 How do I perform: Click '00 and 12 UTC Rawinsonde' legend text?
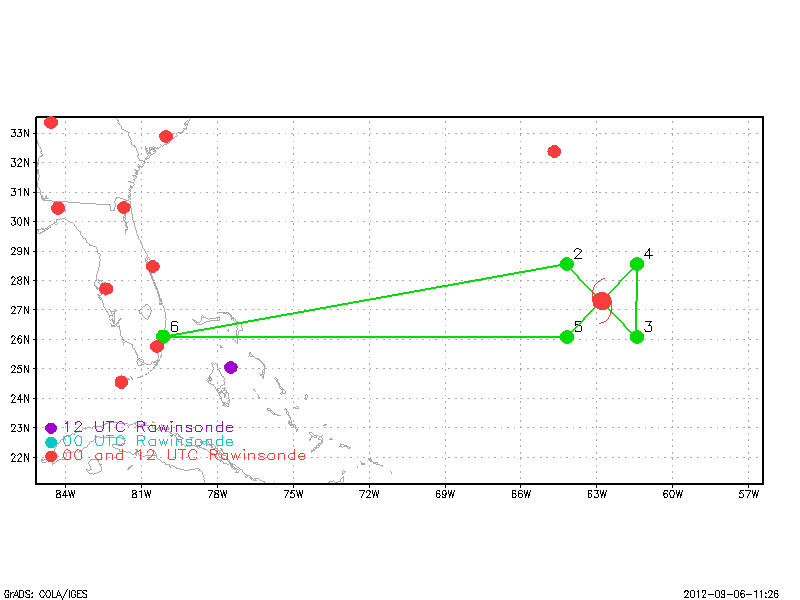click(184, 455)
